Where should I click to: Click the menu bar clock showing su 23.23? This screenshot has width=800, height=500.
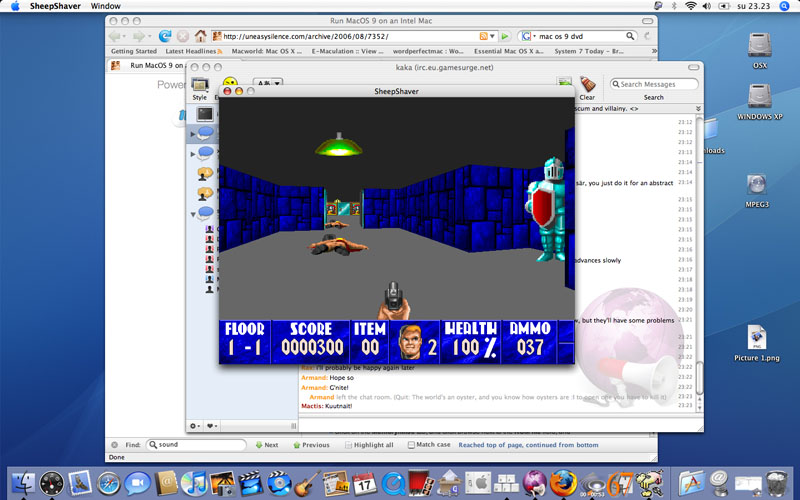754,6
